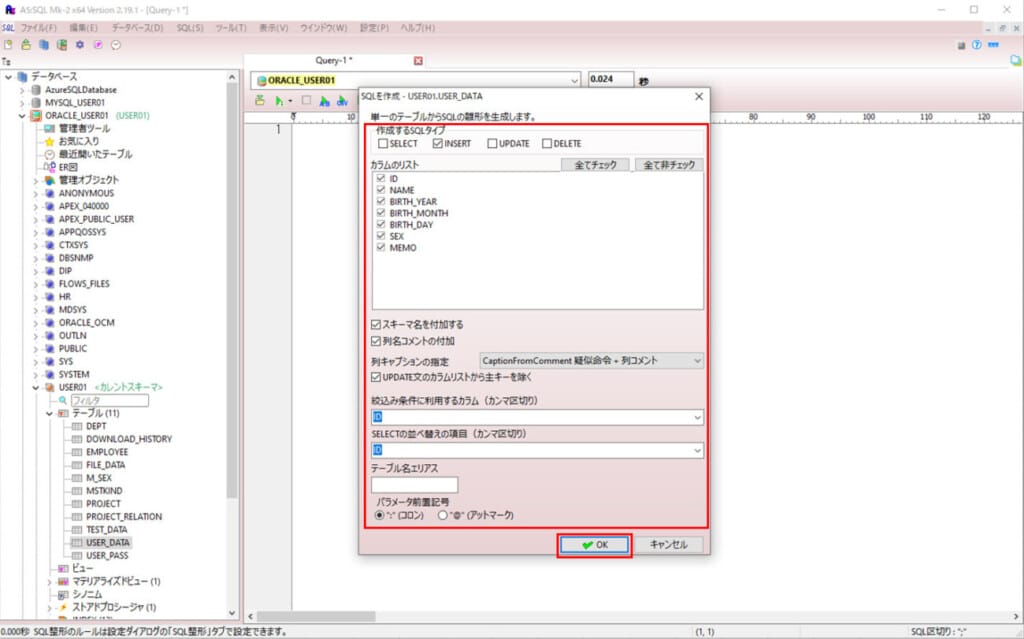Collapse the テーブル (11) tree node
Image resolution: width=1024 pixels, height=639 pixels.
pyautogui.click(x=48, y=412)
